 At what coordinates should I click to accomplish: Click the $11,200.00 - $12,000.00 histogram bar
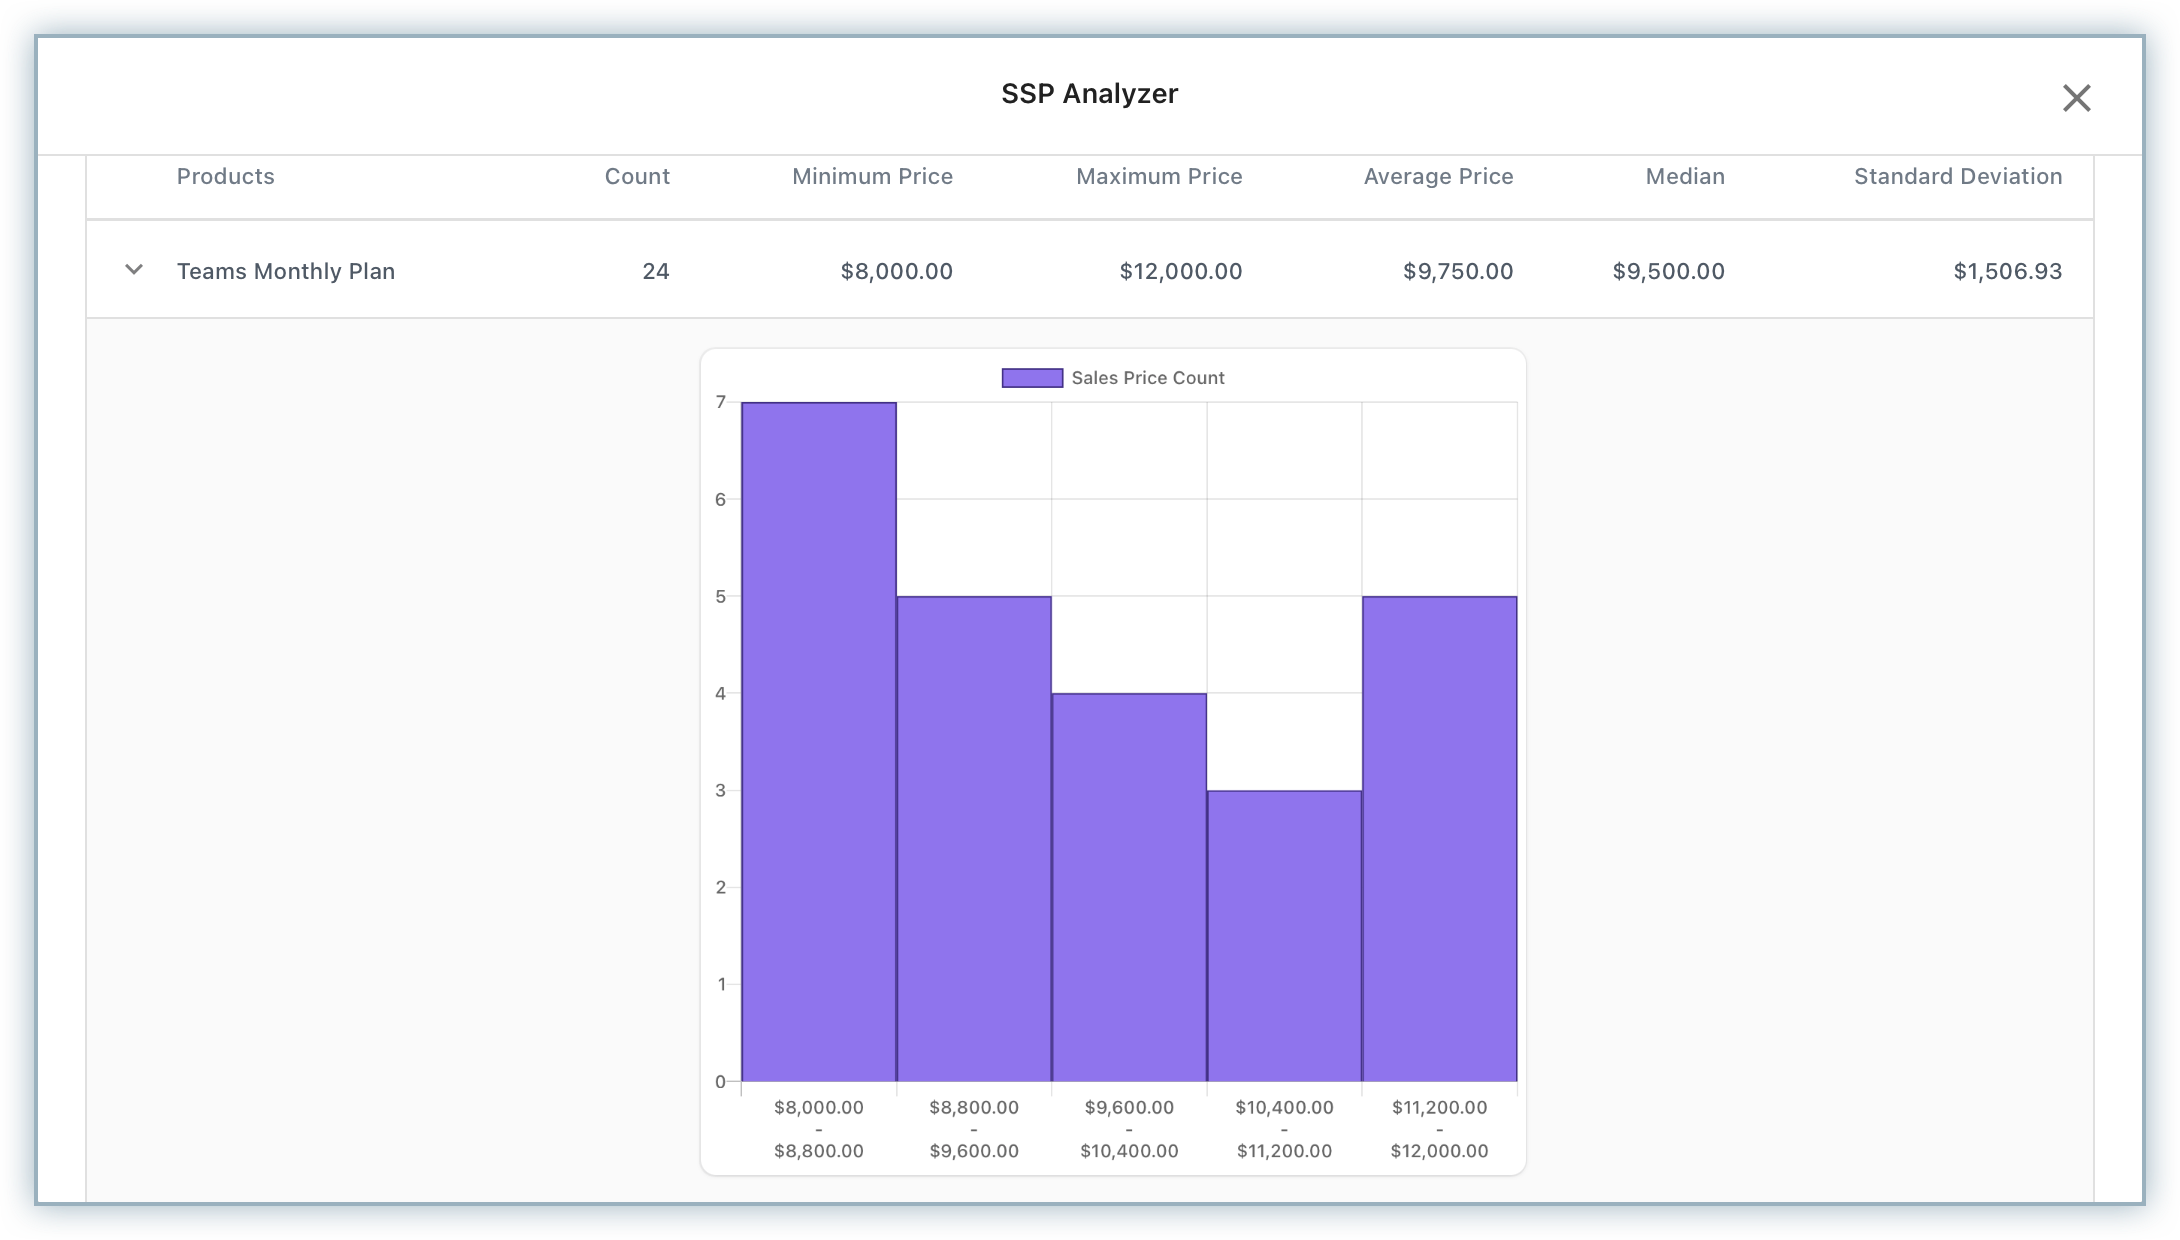1439,839
